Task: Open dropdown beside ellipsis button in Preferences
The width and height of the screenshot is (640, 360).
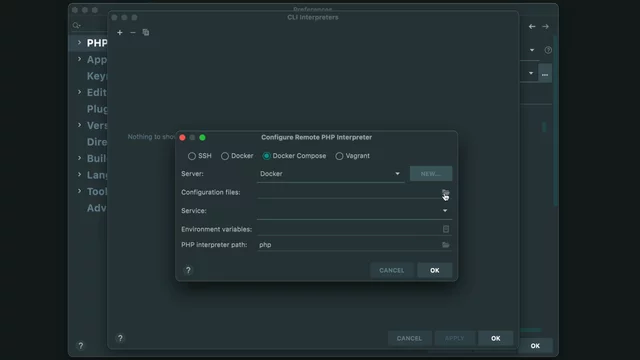Action: point(531,73)
